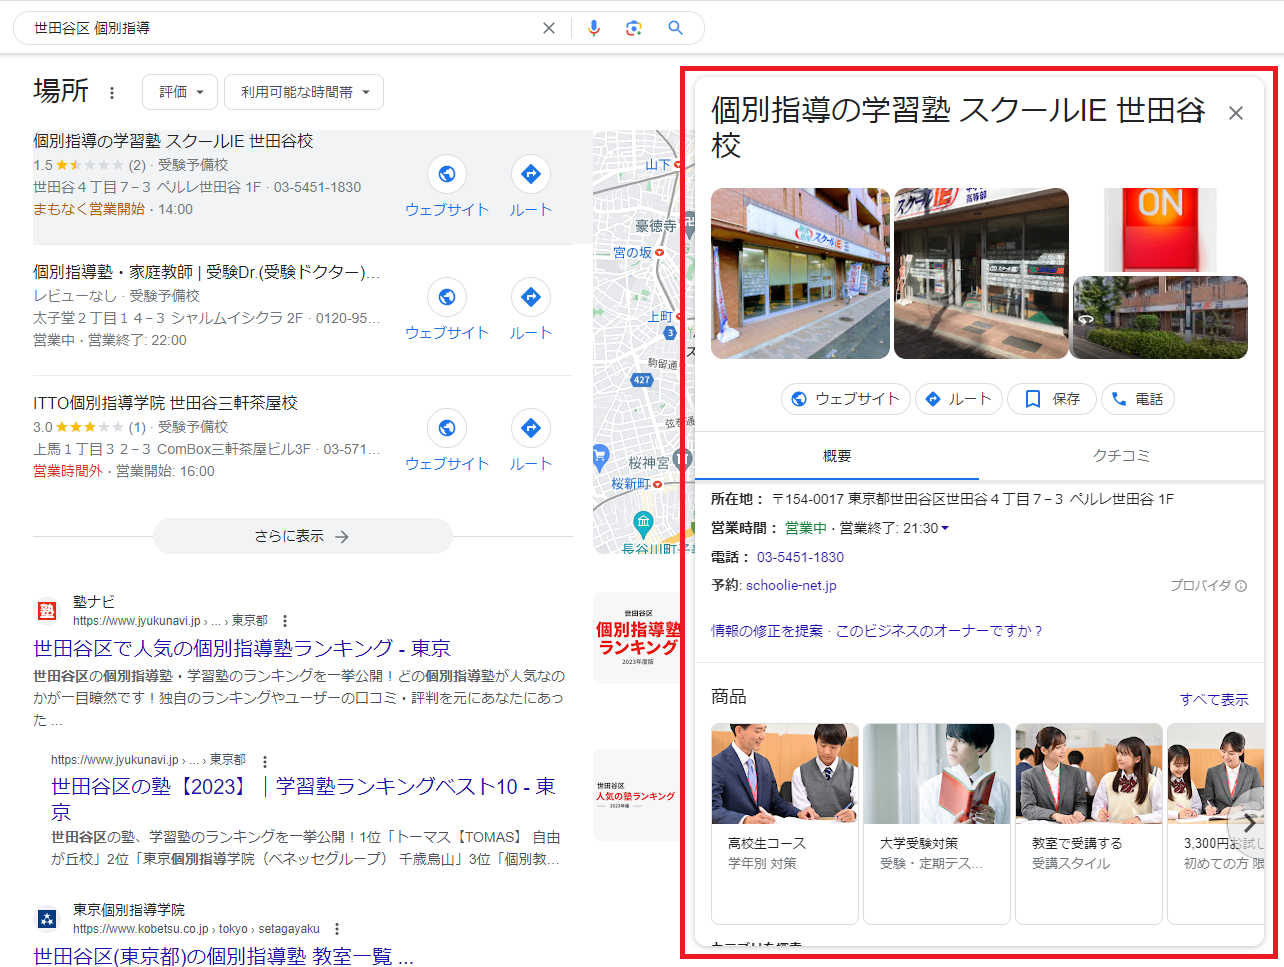Open website icon for 受験Dr. listing
The width and height of the screenshot is (1284, 967).
(x=447, y=297)
